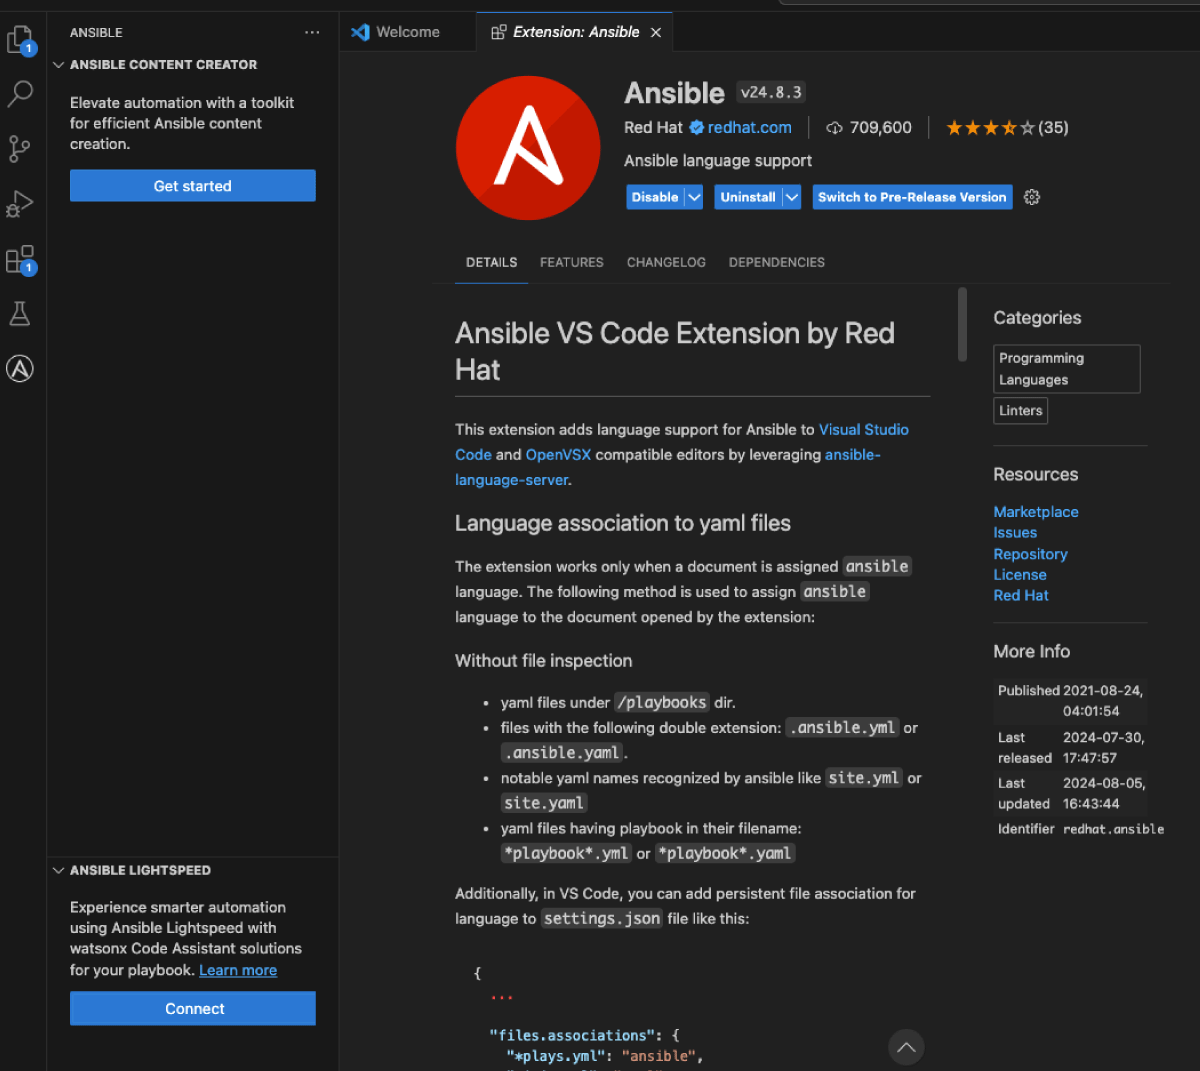Open the Repository resource link
Viewport: 1200px width, 1071px height.
click(1030, 553)
